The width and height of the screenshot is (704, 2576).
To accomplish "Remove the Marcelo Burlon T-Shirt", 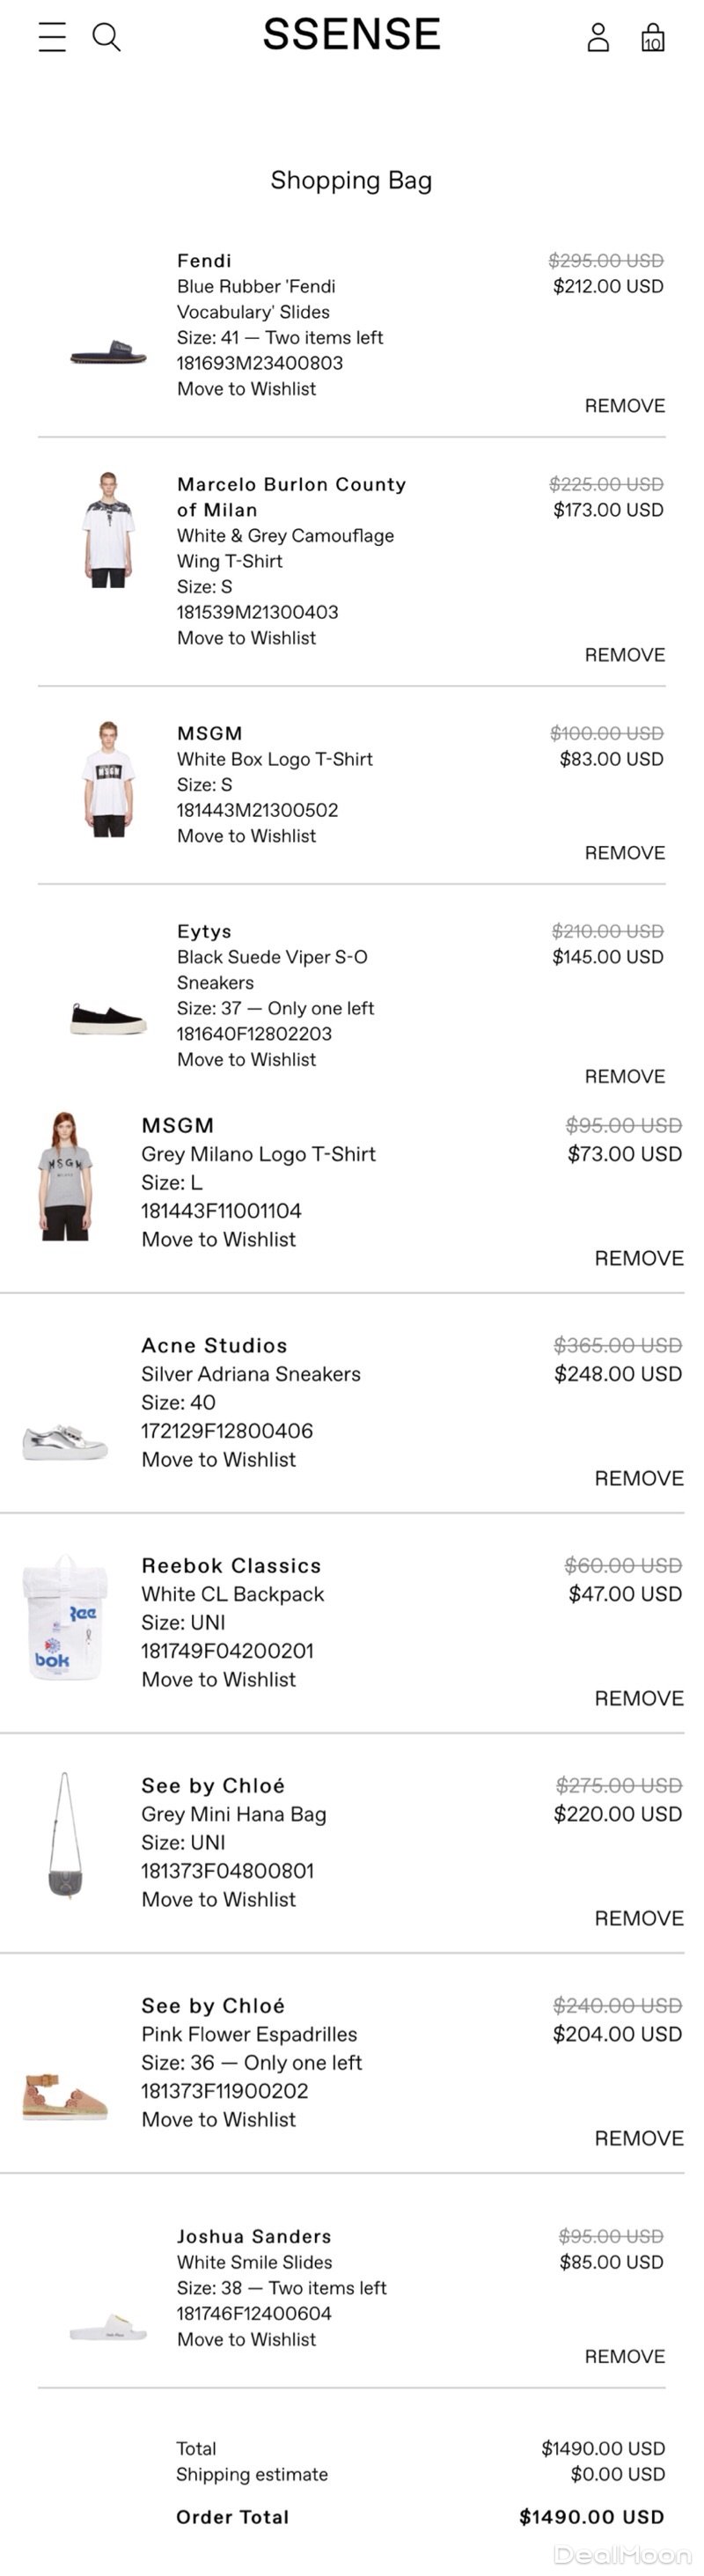I will coord(624,655).
